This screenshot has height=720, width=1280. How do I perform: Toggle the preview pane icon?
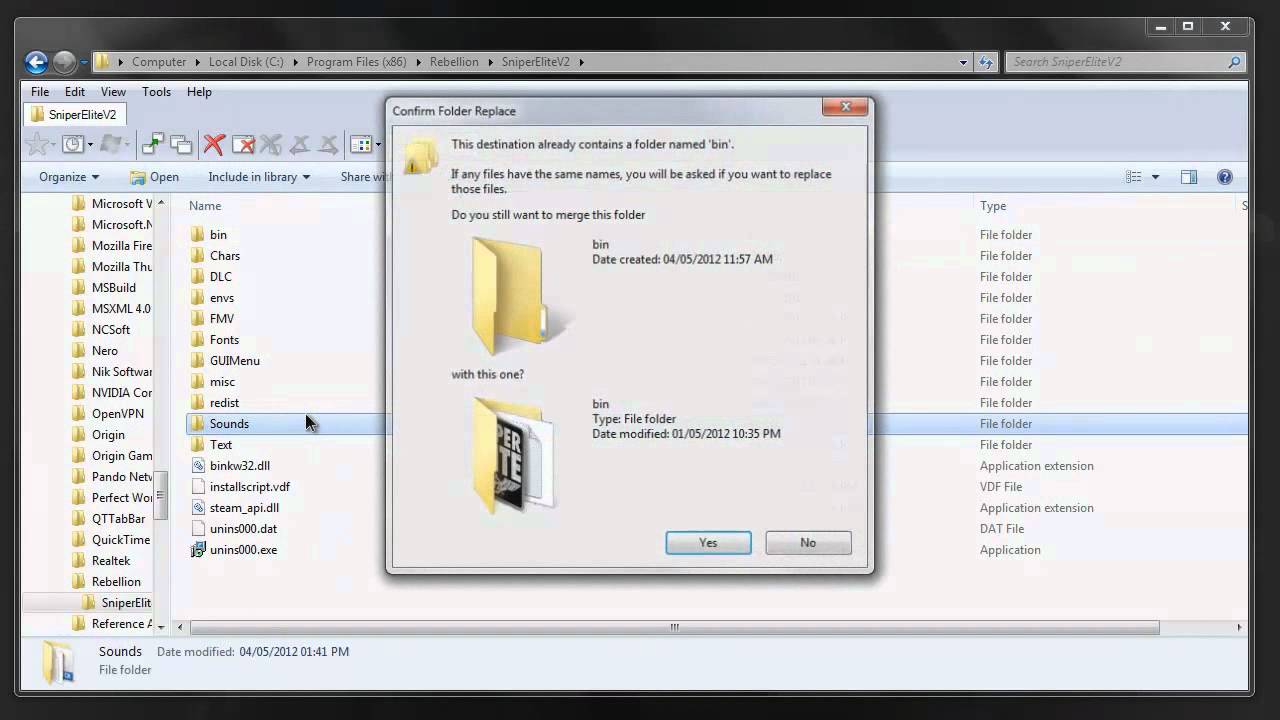tap(1189, 177)
